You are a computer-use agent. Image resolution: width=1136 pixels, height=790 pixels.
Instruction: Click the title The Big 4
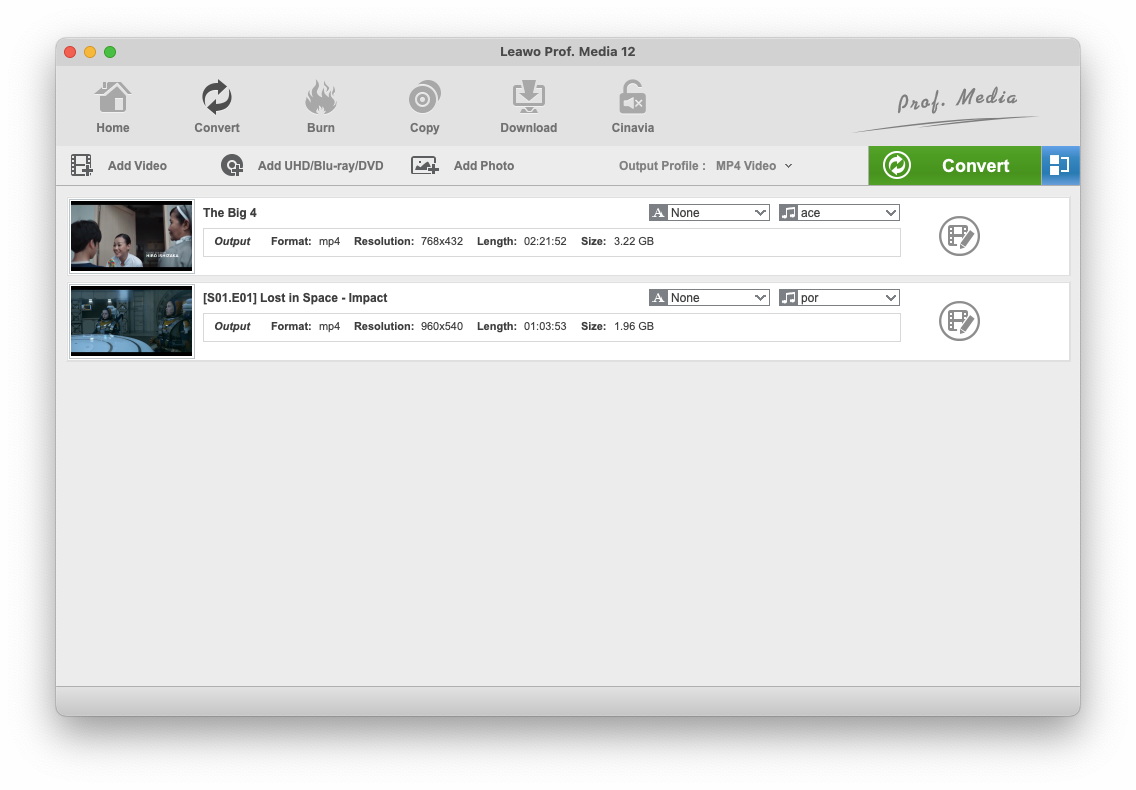(x=230, y=212)
